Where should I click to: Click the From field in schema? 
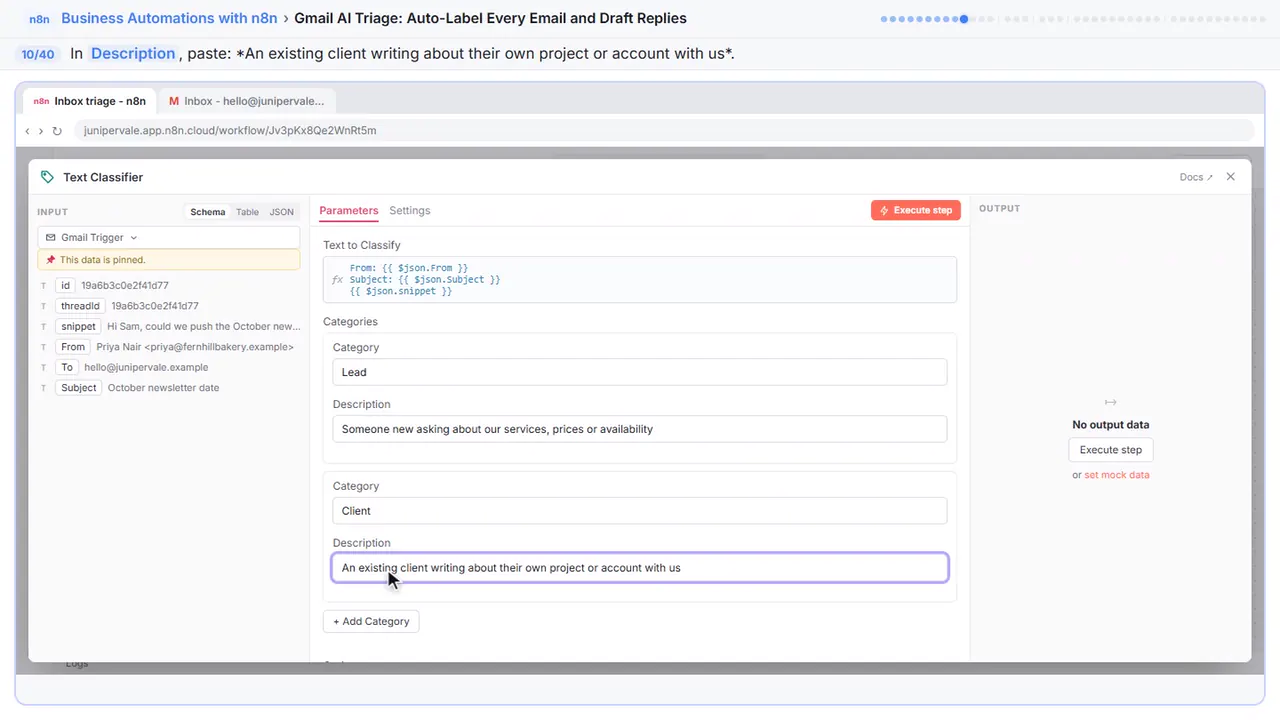pyautogui.click(x=73, y=347)
